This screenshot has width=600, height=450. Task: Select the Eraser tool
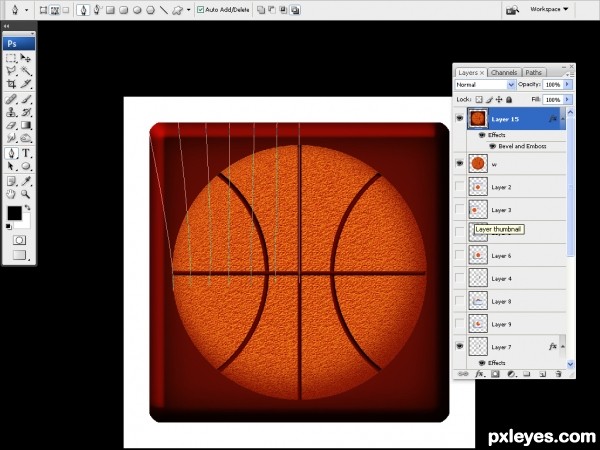11,125
